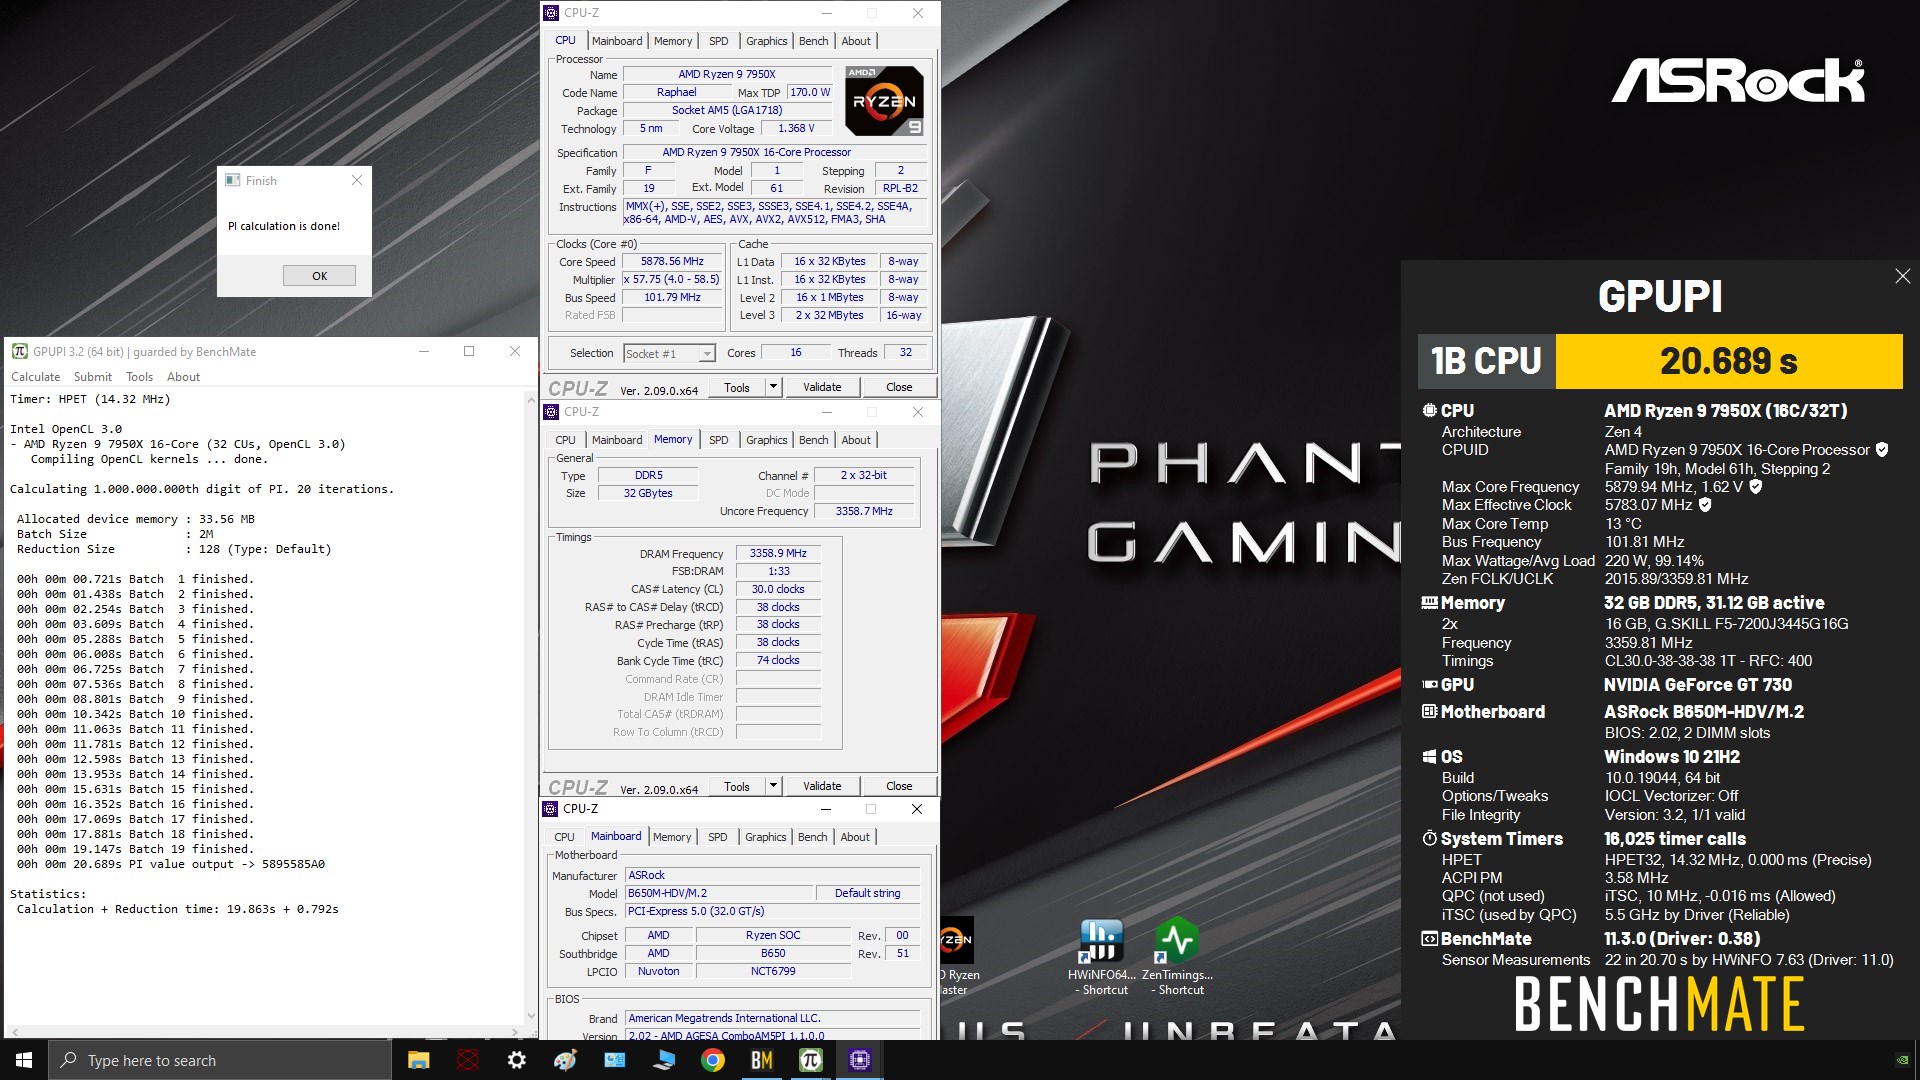Viewport: 1920px width, 1080px height.
Task: Click Tools button in top CPU-Z window
Action: point(737,387)
